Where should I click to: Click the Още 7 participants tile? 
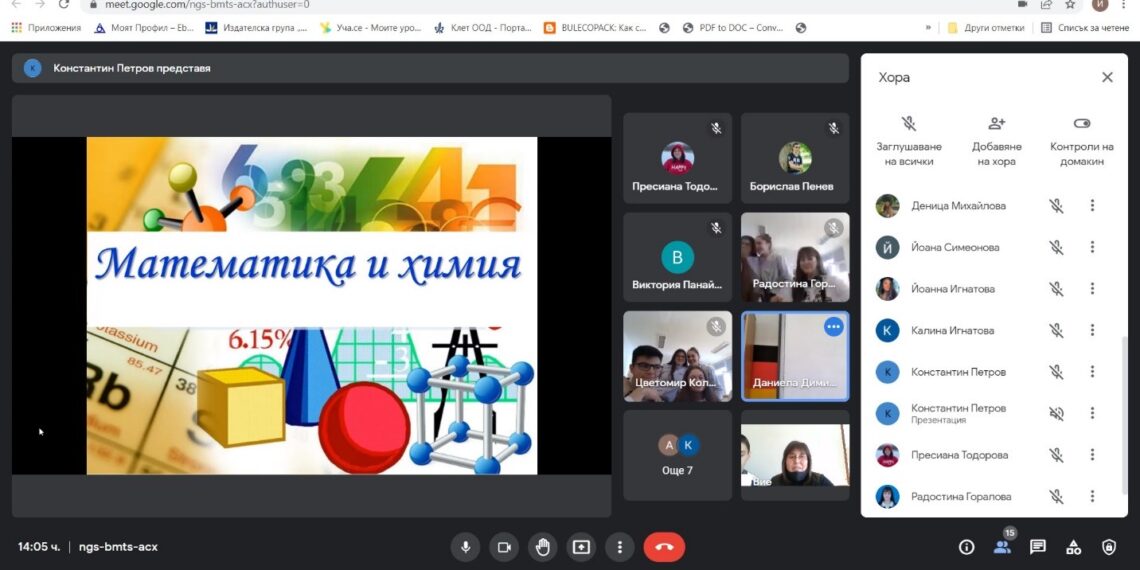point(677,455)
